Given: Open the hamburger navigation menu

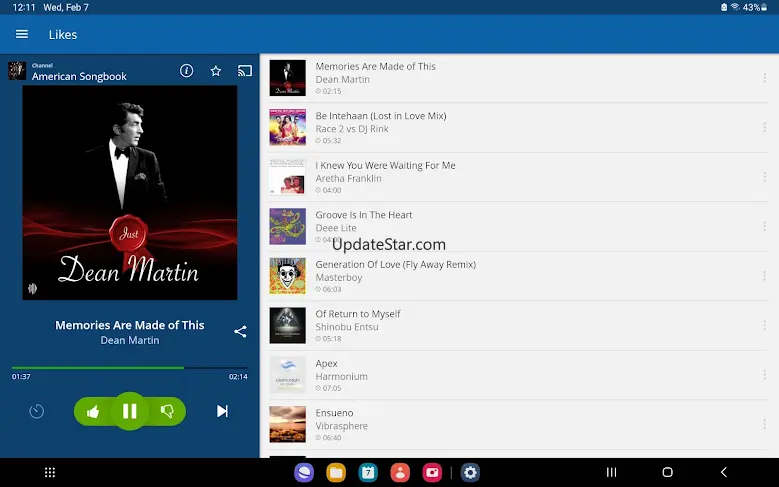Looking at the screenshot, I should (x=22, y=34).
